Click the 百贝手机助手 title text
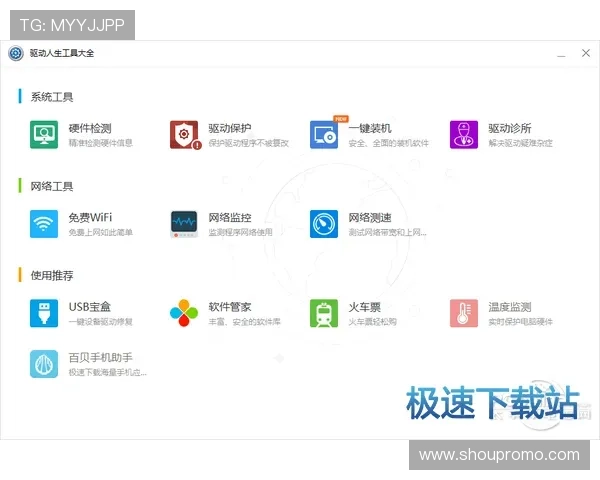600x480 pixels. 101,358
